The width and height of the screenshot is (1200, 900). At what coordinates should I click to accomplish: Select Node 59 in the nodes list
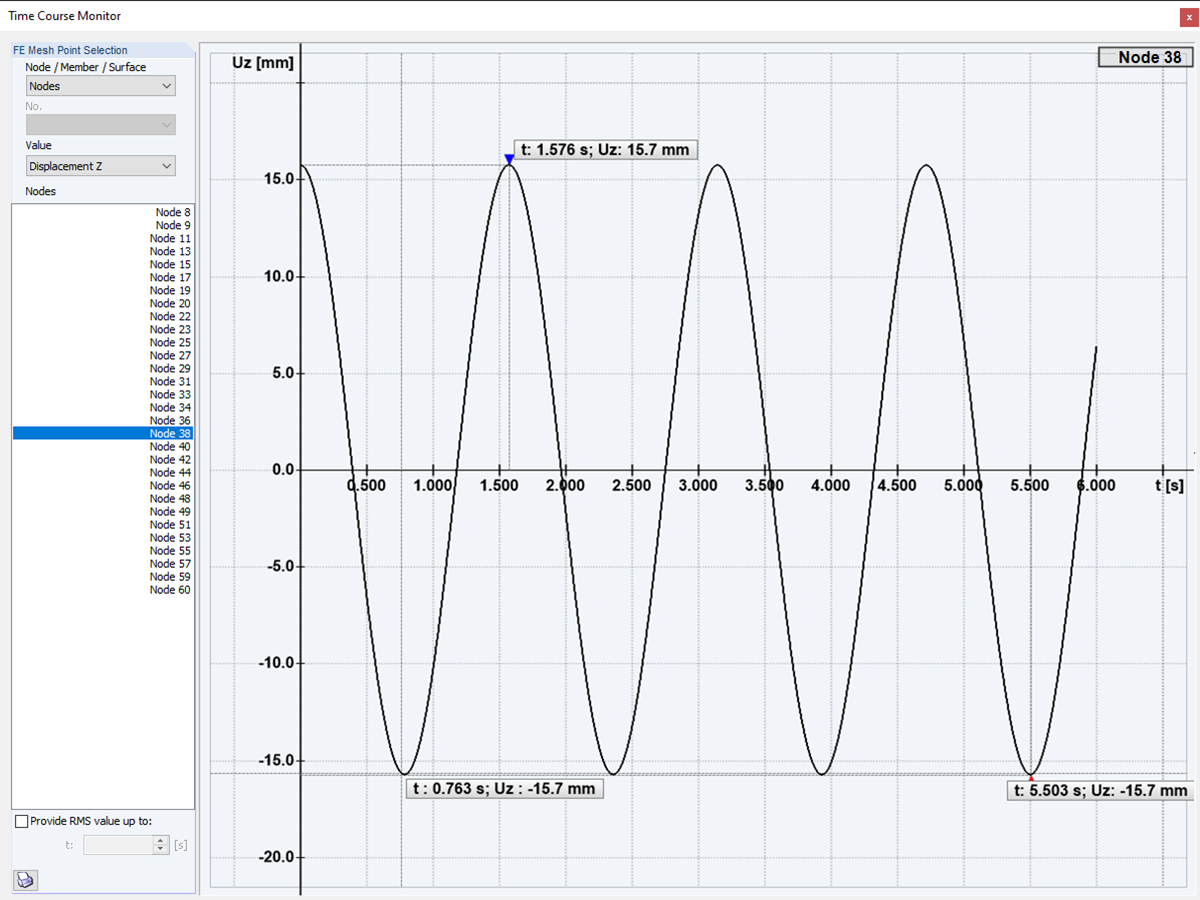pyautogui.click(x=102, y=576)
